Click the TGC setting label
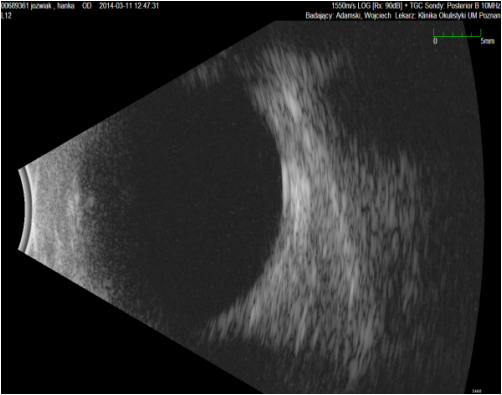The image size is (502, 395). (x=417, y=6)
